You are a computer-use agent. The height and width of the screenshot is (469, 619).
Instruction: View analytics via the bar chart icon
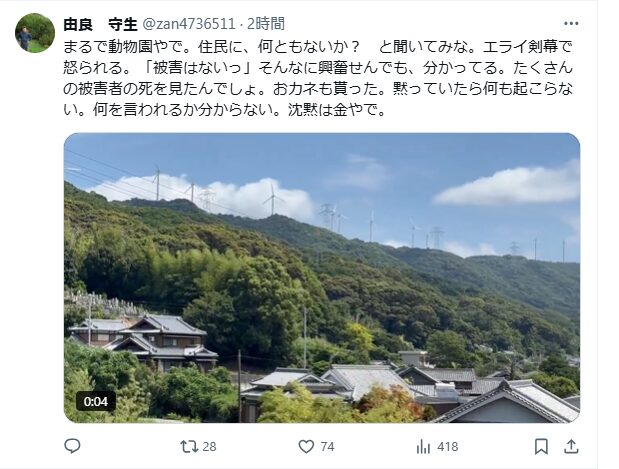[x=423, y=446]
